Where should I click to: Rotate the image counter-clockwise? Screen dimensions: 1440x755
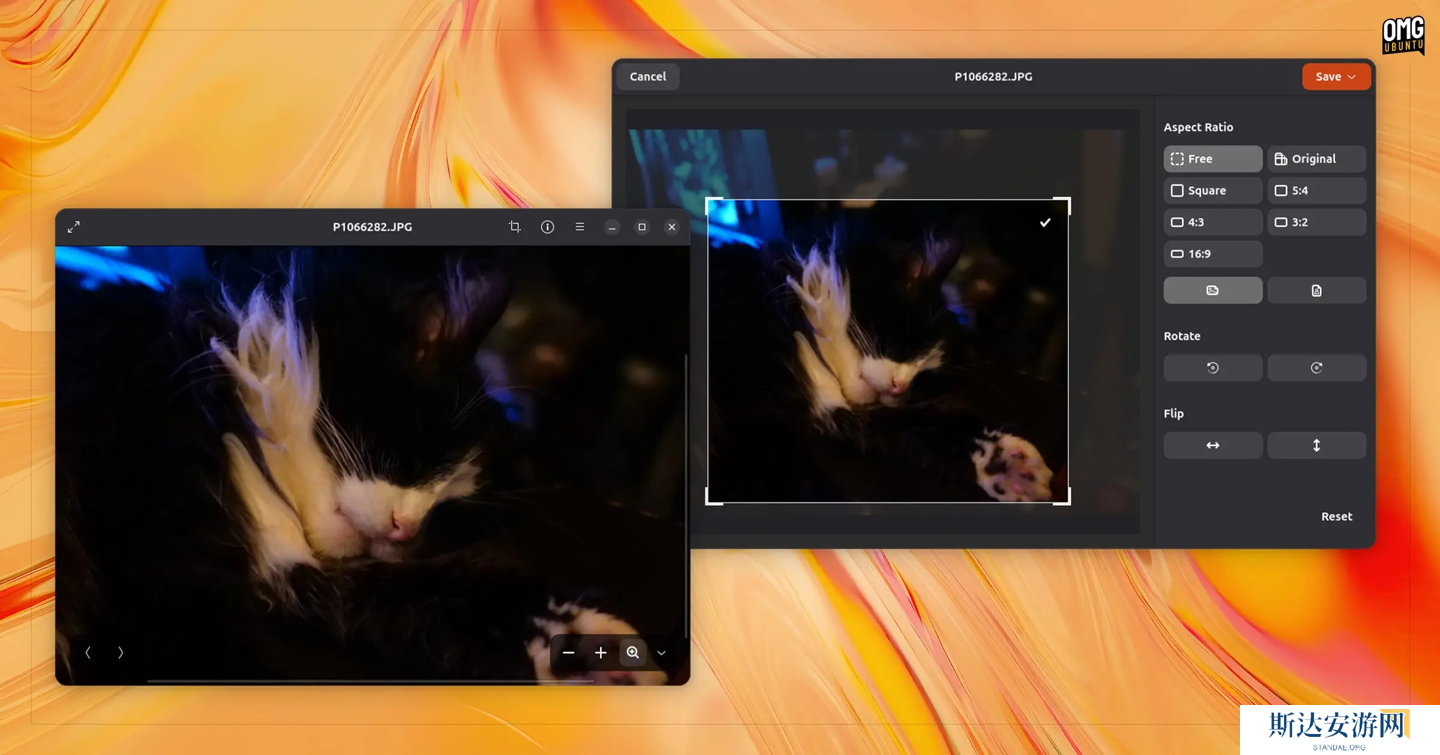tap(1212, 368)
